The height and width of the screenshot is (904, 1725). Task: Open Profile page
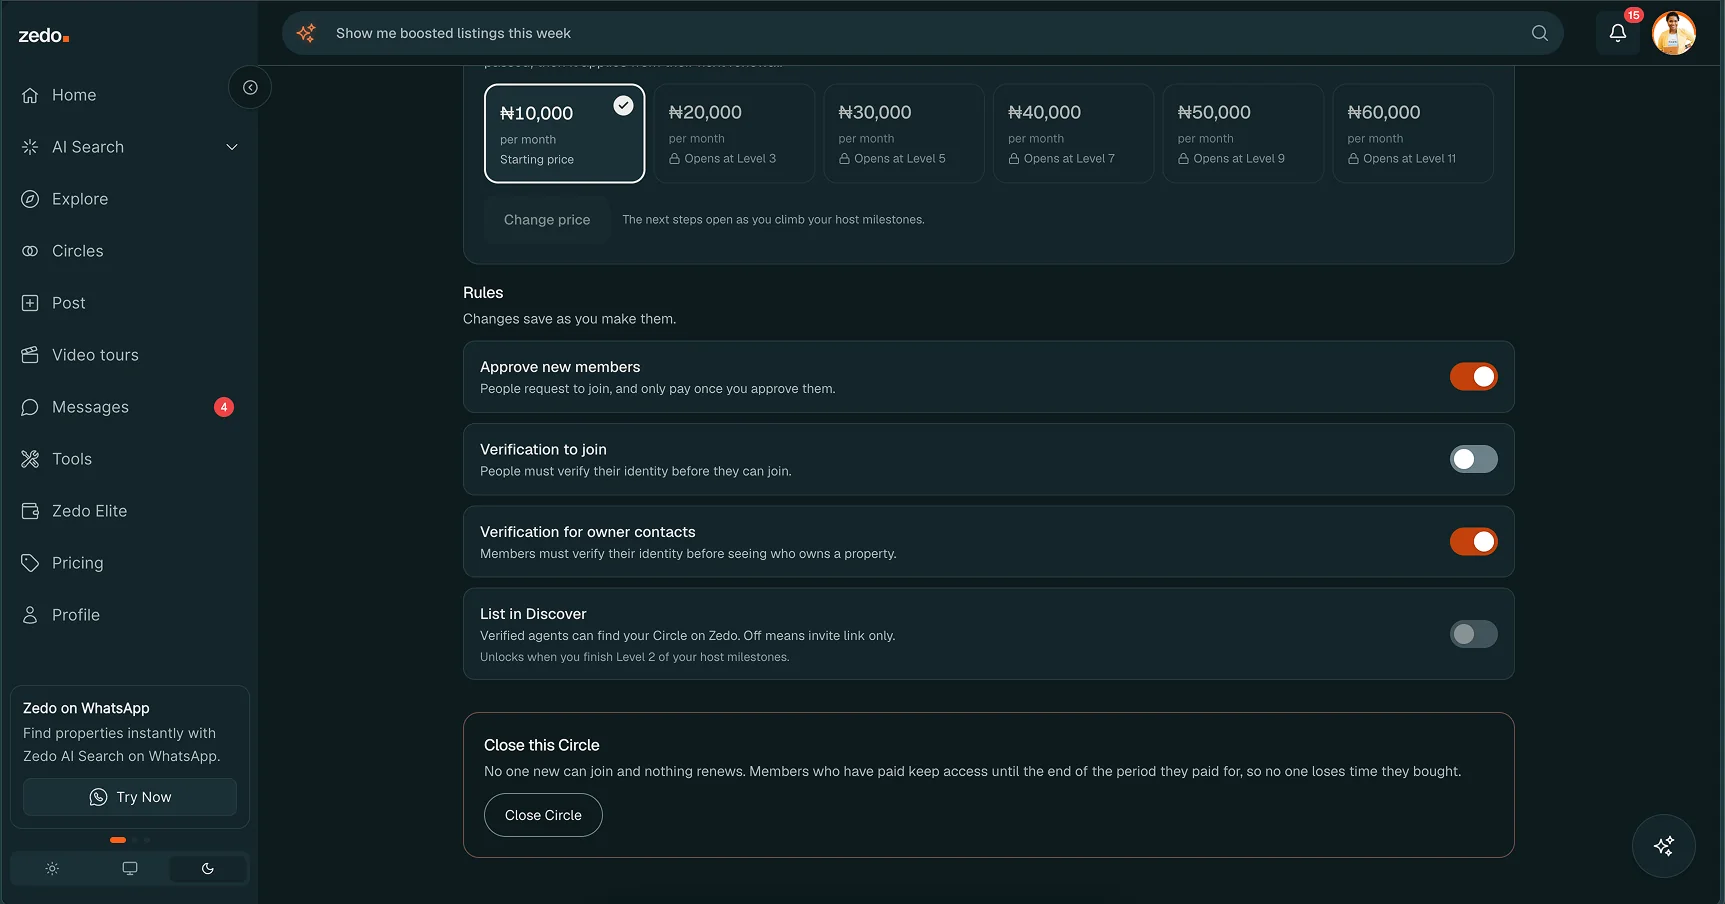click(x=130, y=615)
